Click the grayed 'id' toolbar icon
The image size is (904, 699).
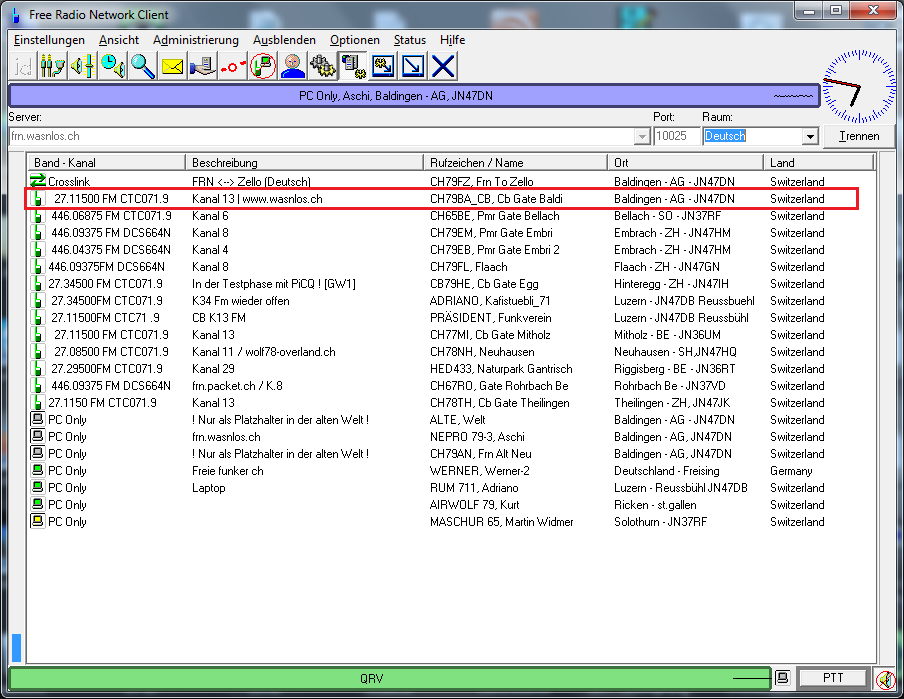point(22,66)
